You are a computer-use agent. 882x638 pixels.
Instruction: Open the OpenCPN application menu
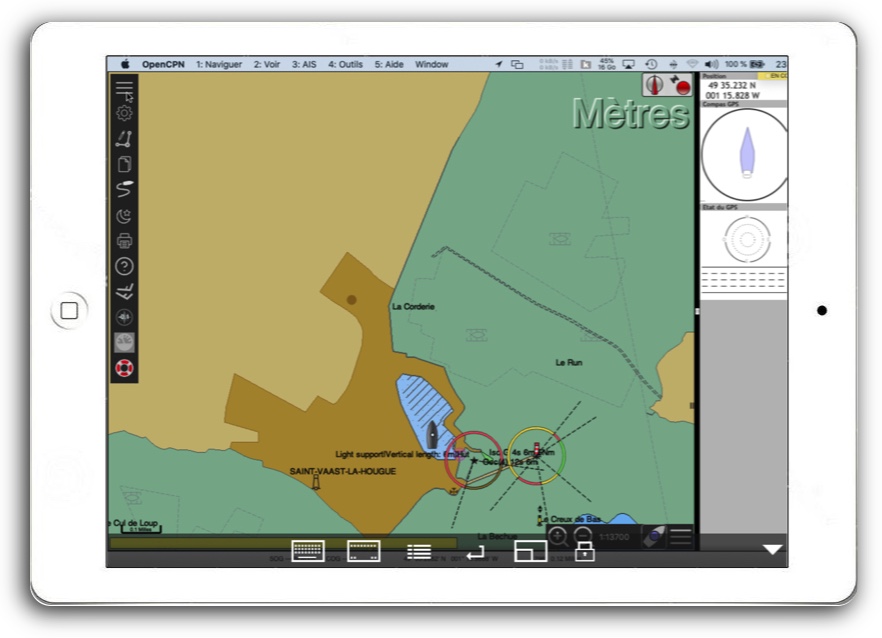163,64
